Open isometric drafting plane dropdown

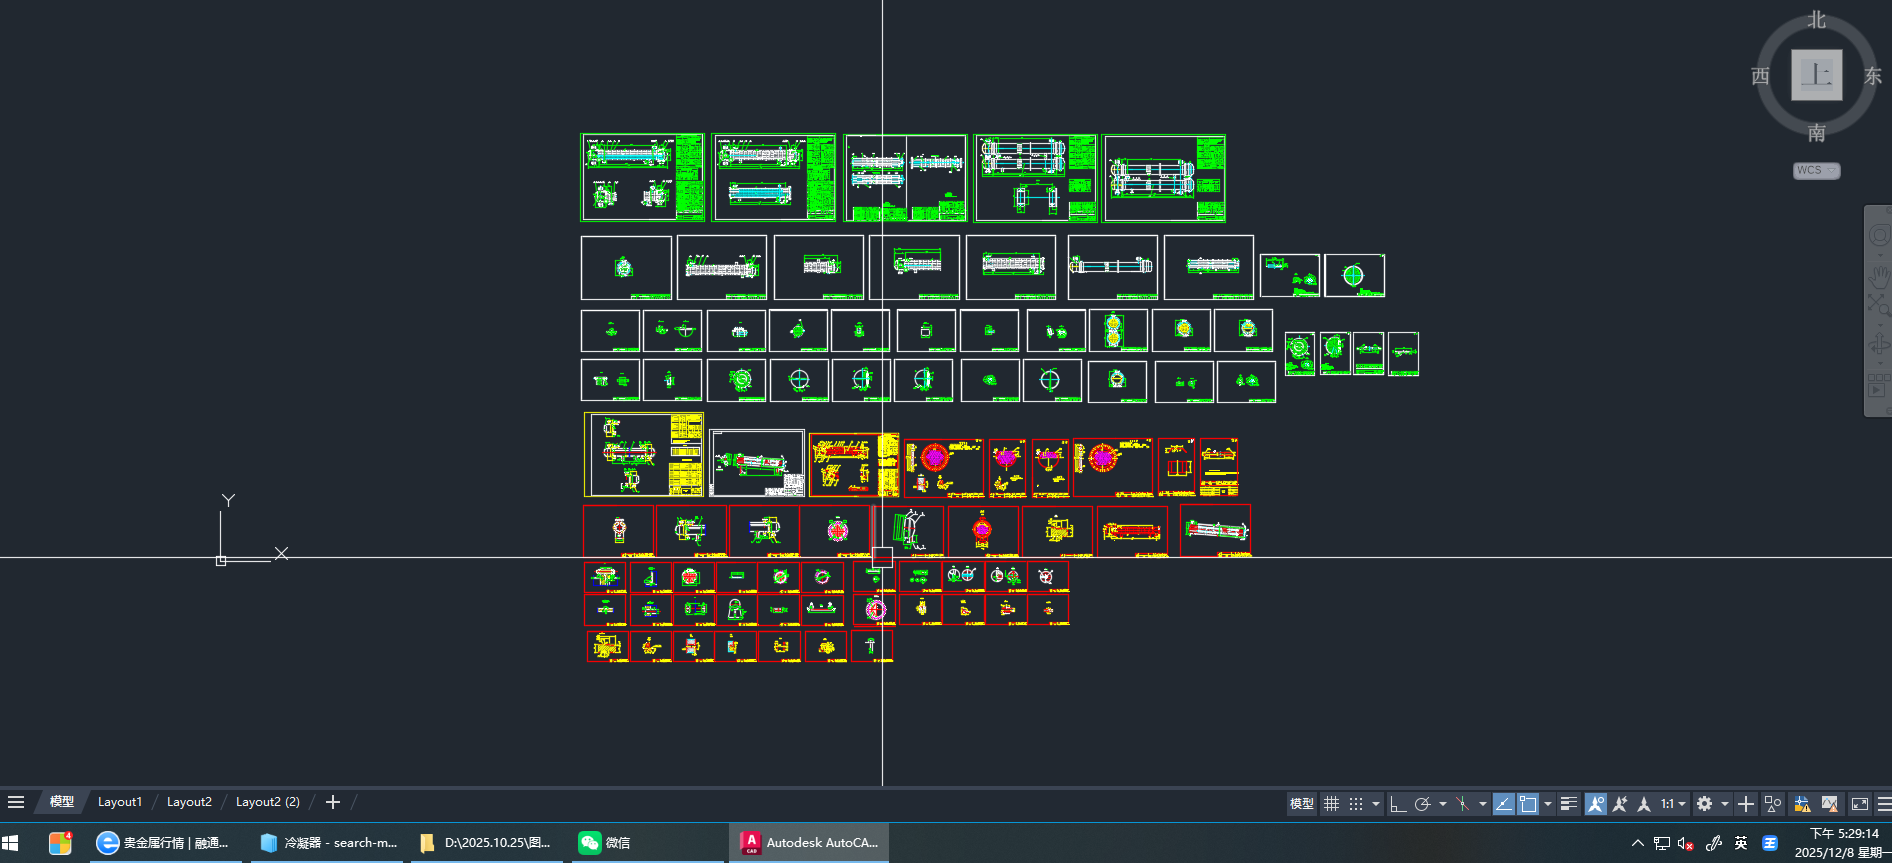click(1482, 804)
